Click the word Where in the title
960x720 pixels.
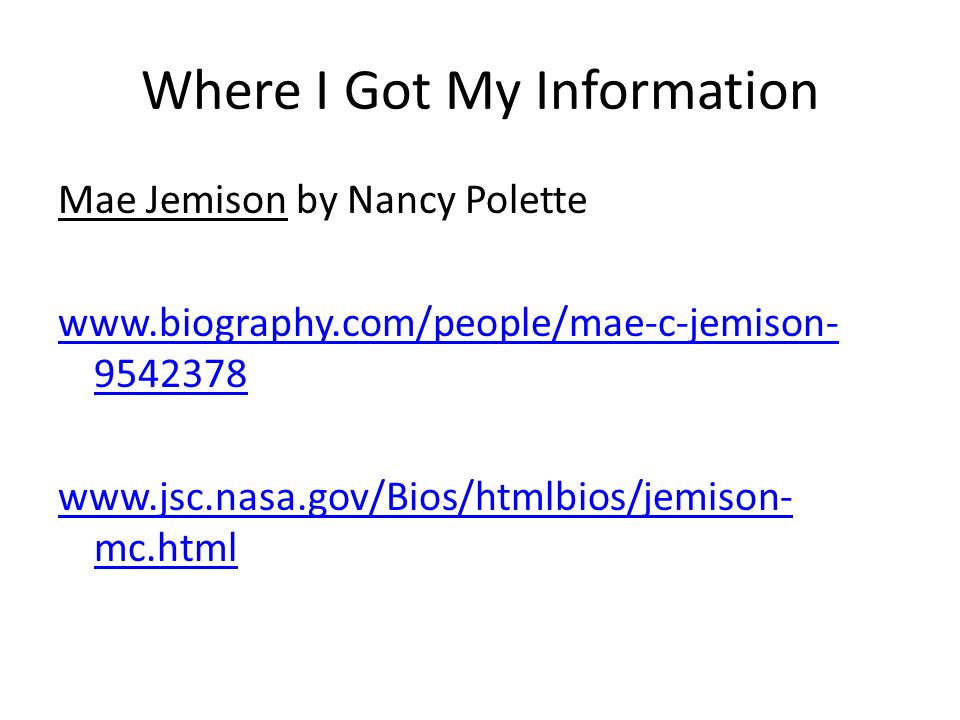[x=222, y=91]
